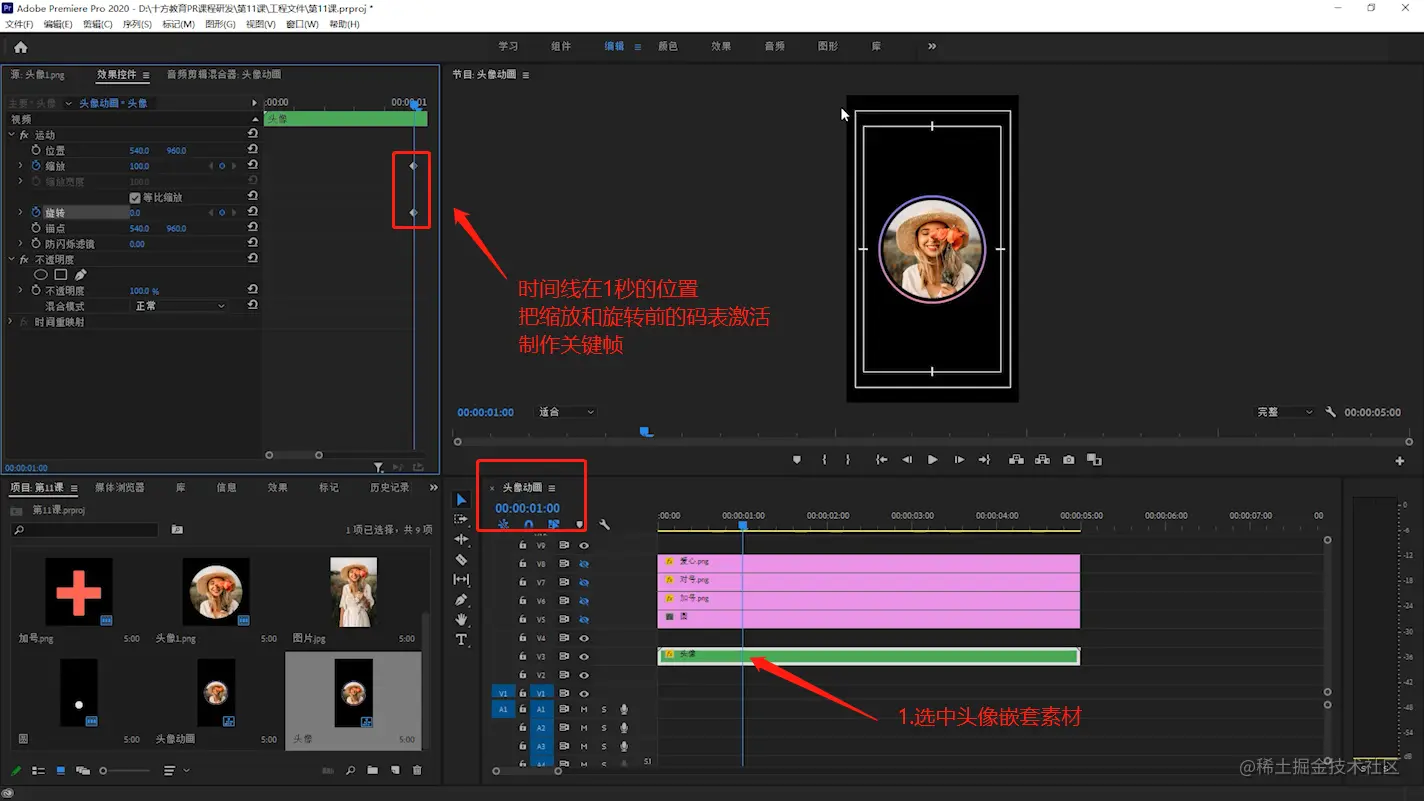
Task: Toggle the 等比缩放 checkbox
Action: click(135, 198)
